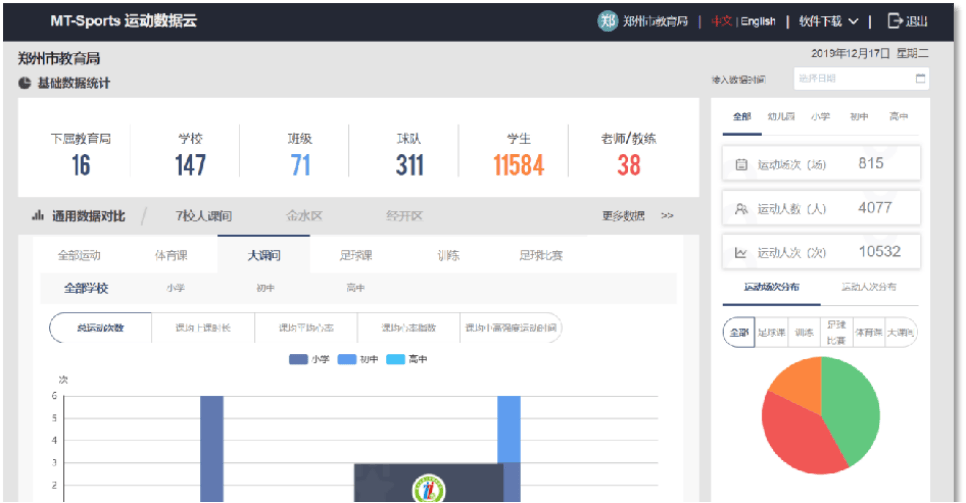966x503 pixels.
Task: Click the 金水区 district link
Action: pyautogui.click(x=304, y=215)
